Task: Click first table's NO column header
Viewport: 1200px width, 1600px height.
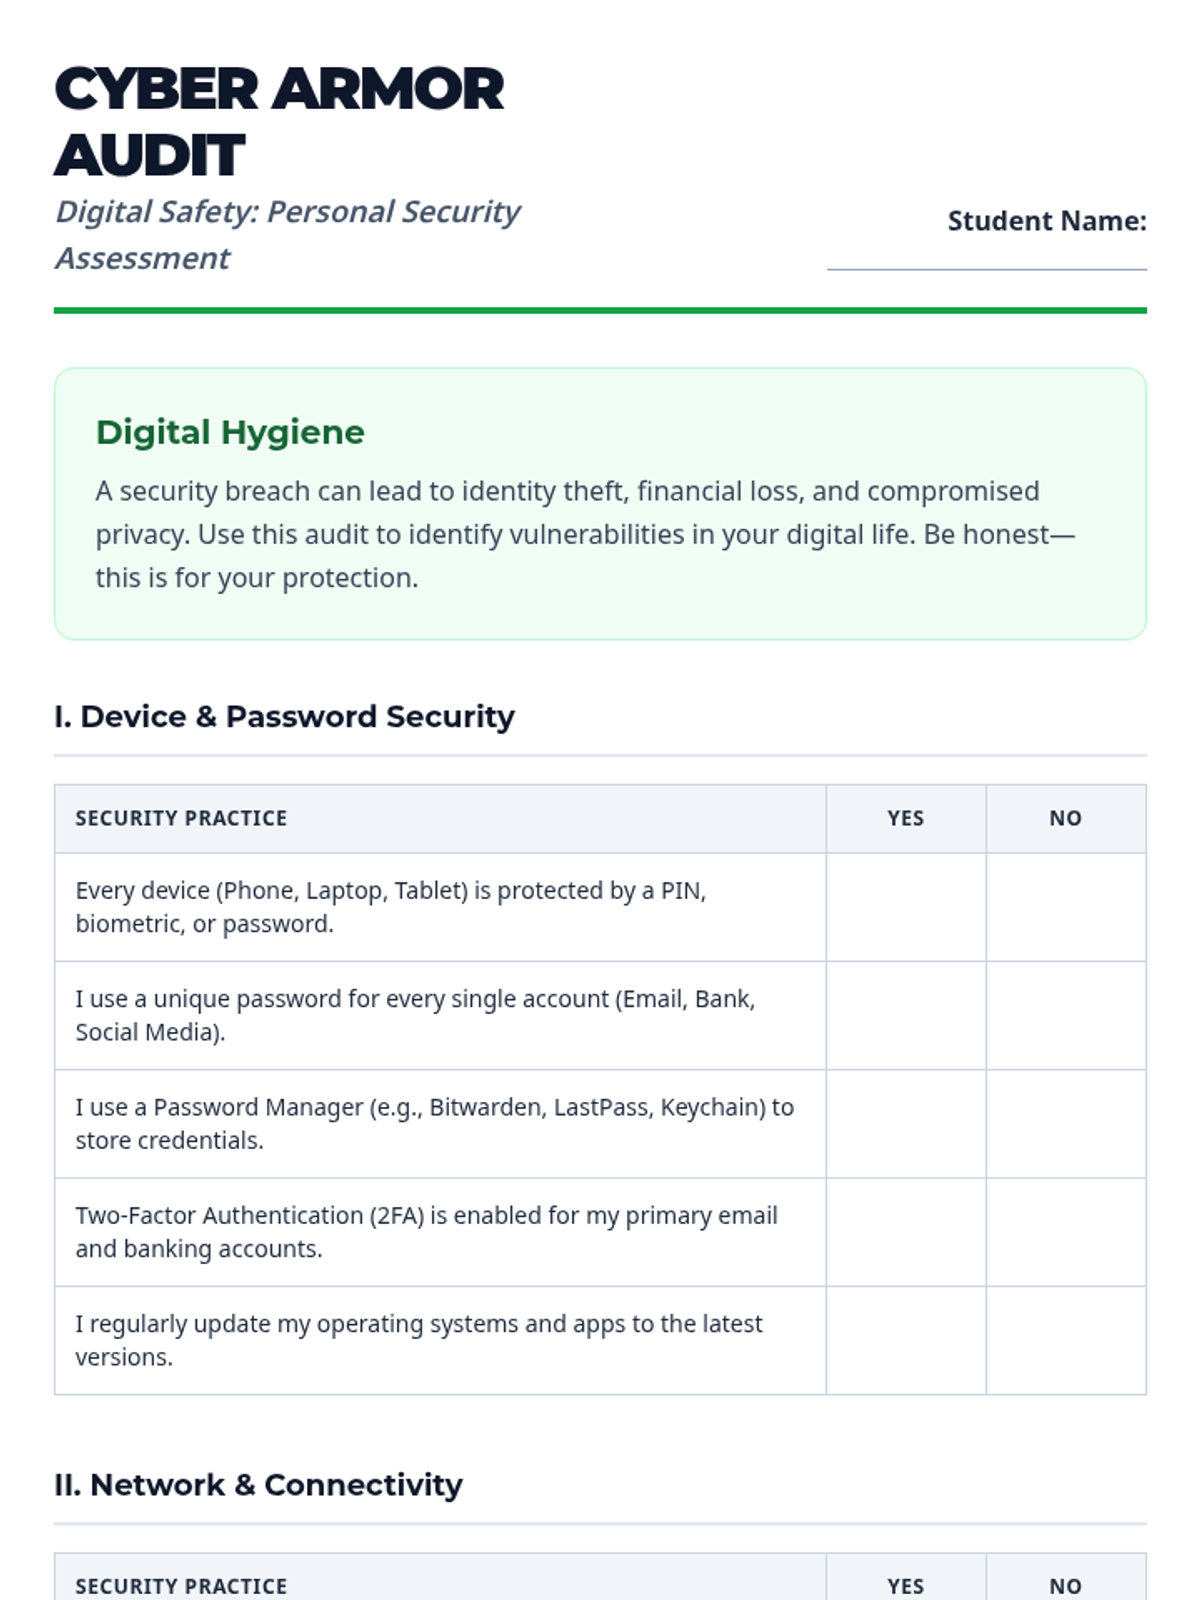Action: pos(1065,818)
